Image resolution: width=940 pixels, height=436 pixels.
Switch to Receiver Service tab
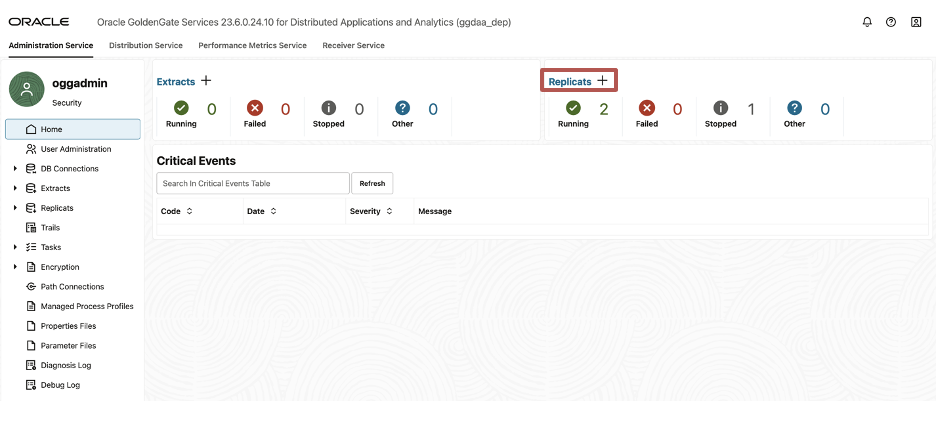tap(354, 45)
